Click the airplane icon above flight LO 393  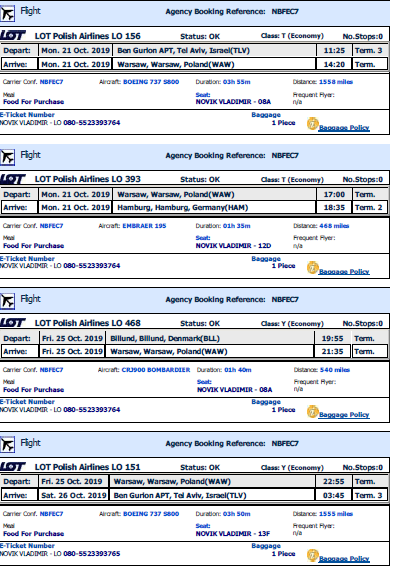(7, 158)
